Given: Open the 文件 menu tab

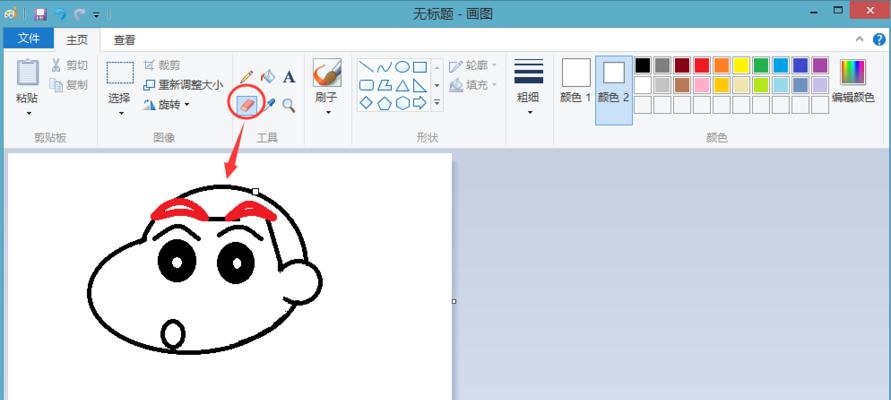Looking at the screenshot, I should point(28,38).
